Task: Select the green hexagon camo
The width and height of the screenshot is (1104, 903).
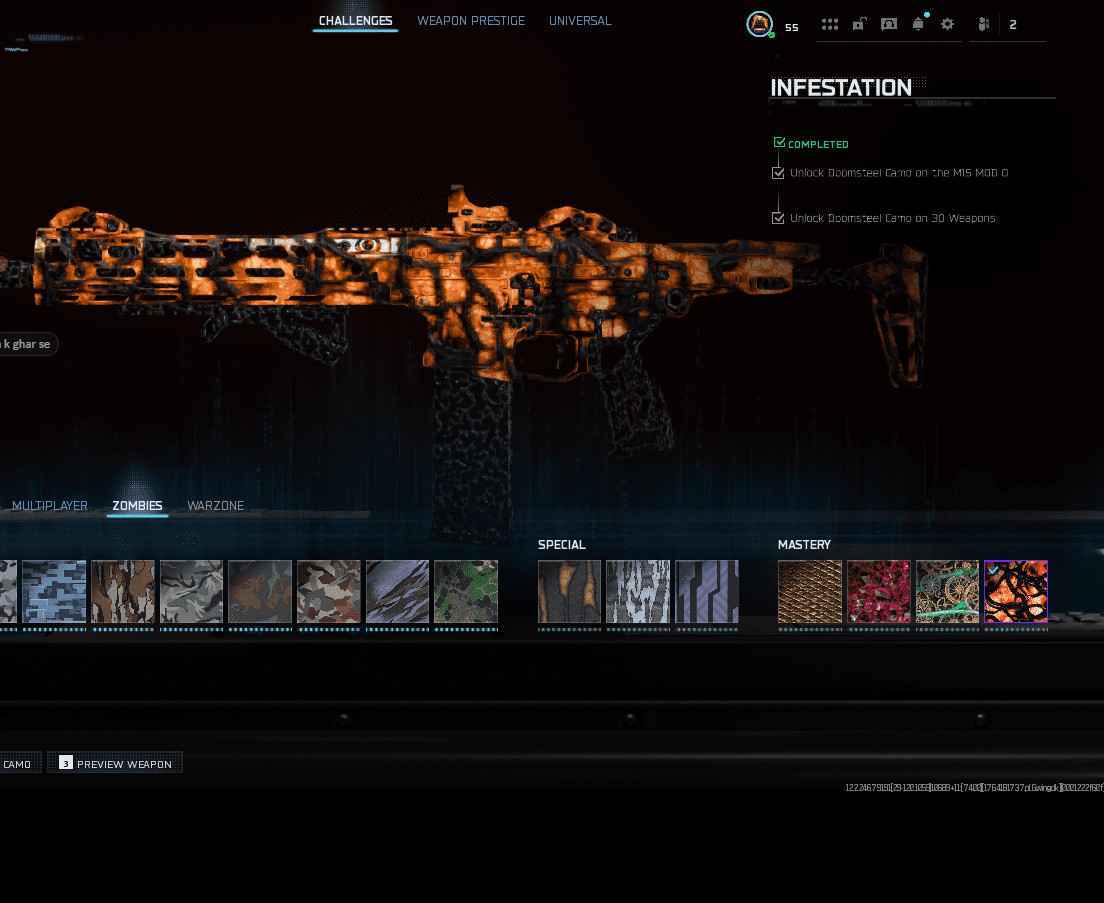Action: [466, 591]
